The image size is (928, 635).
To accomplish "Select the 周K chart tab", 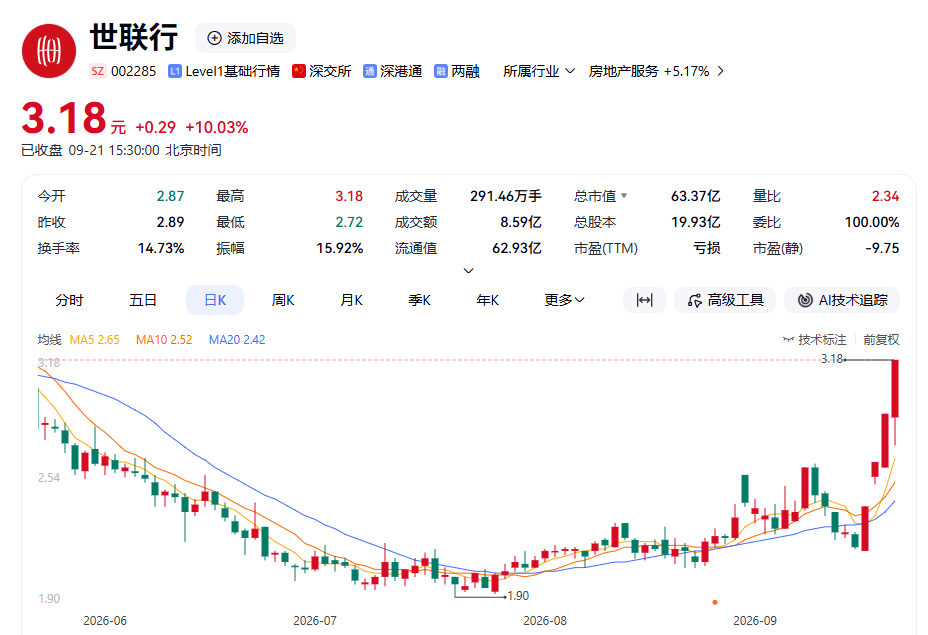I will pos(283,300).
